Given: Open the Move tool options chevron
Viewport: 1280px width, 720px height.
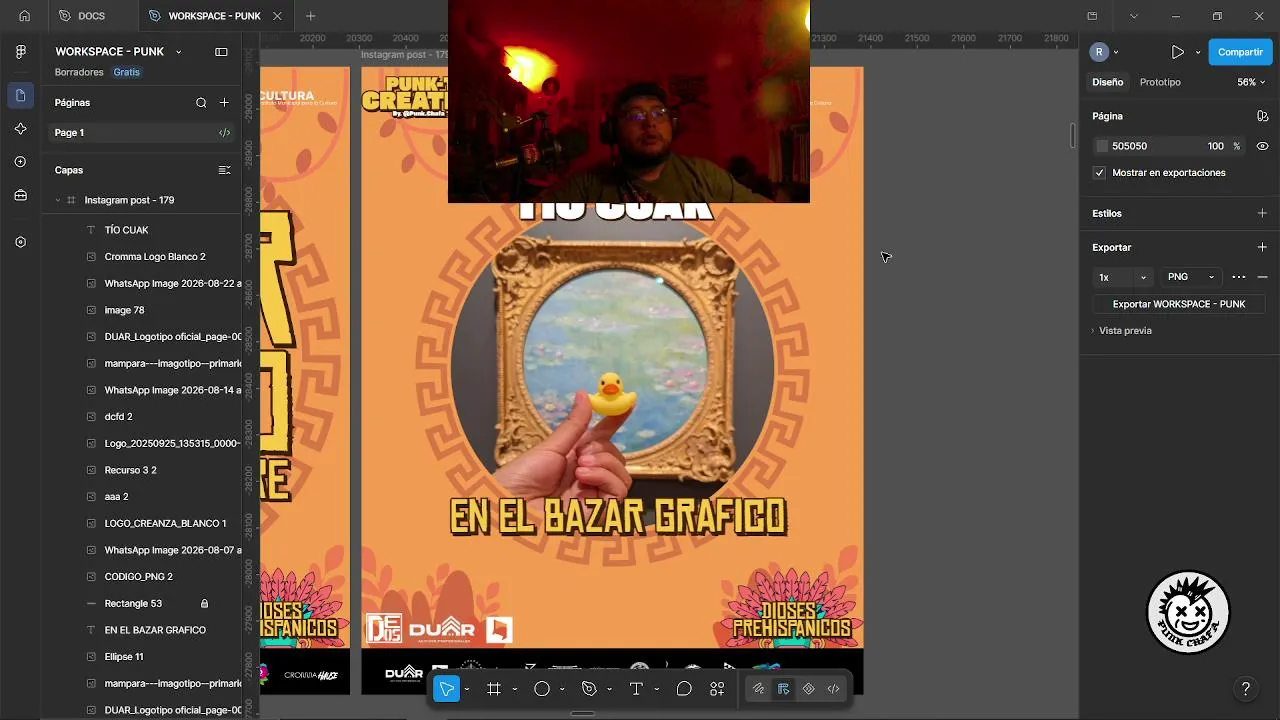Looking at the screenshot, I should pyautogui.click(x=467, y=689).
